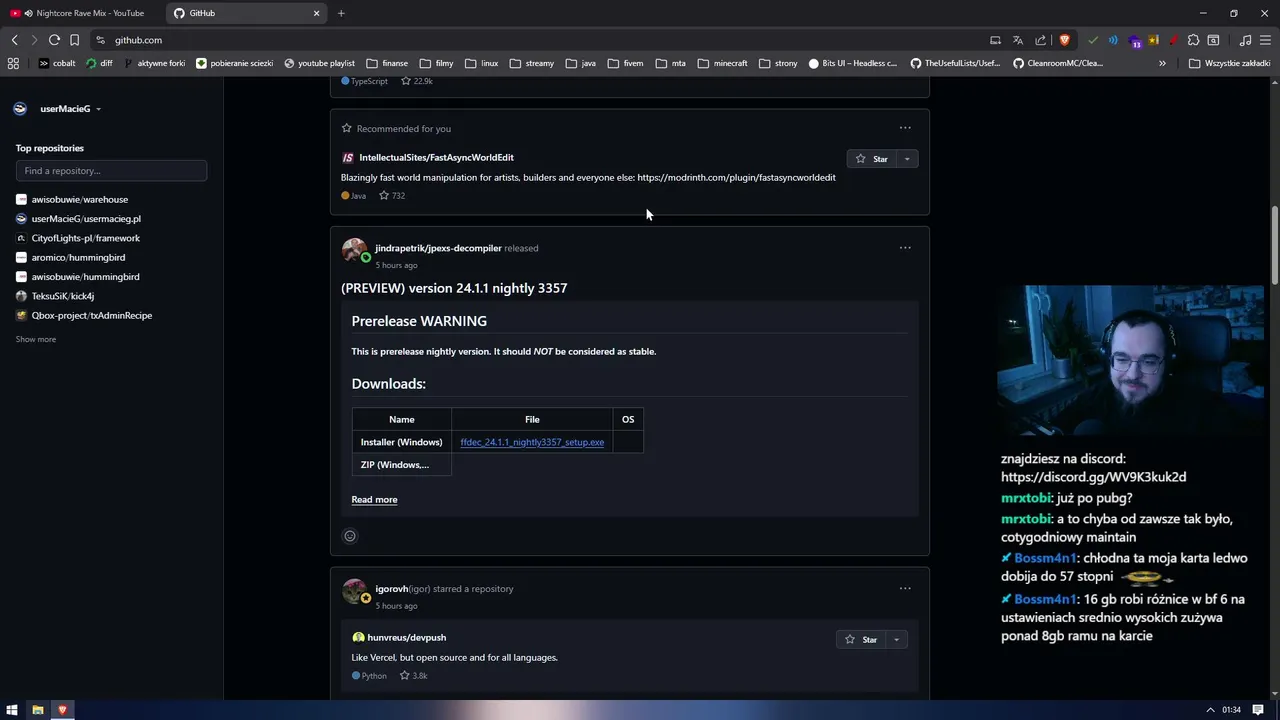This screenshot has height=720, width=1280.
Task: Add a reaction with the smiley icon
Action: click(350, 536)
